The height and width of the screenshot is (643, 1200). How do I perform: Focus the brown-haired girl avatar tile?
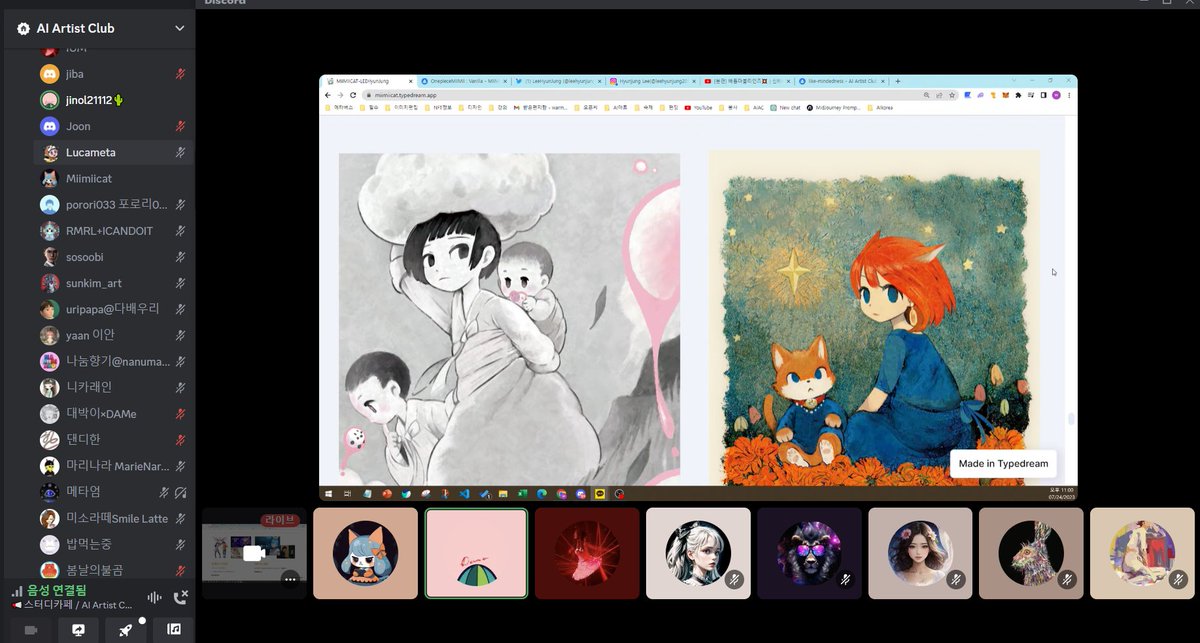pos(920,553)
